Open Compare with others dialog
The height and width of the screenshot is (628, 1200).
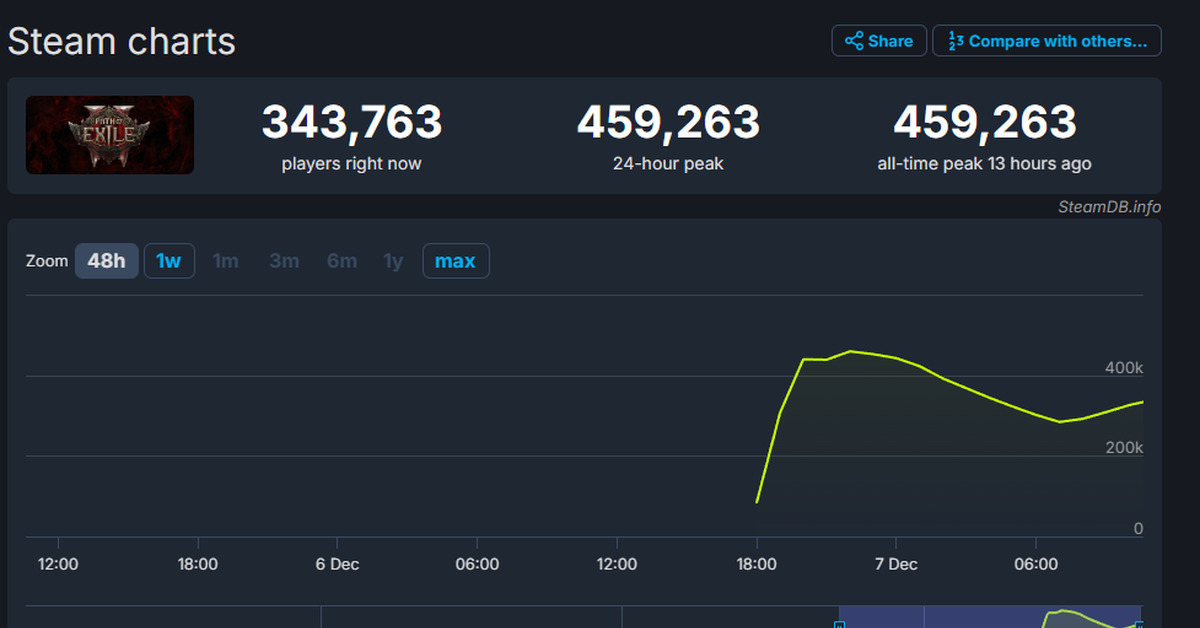(1047, 41)
